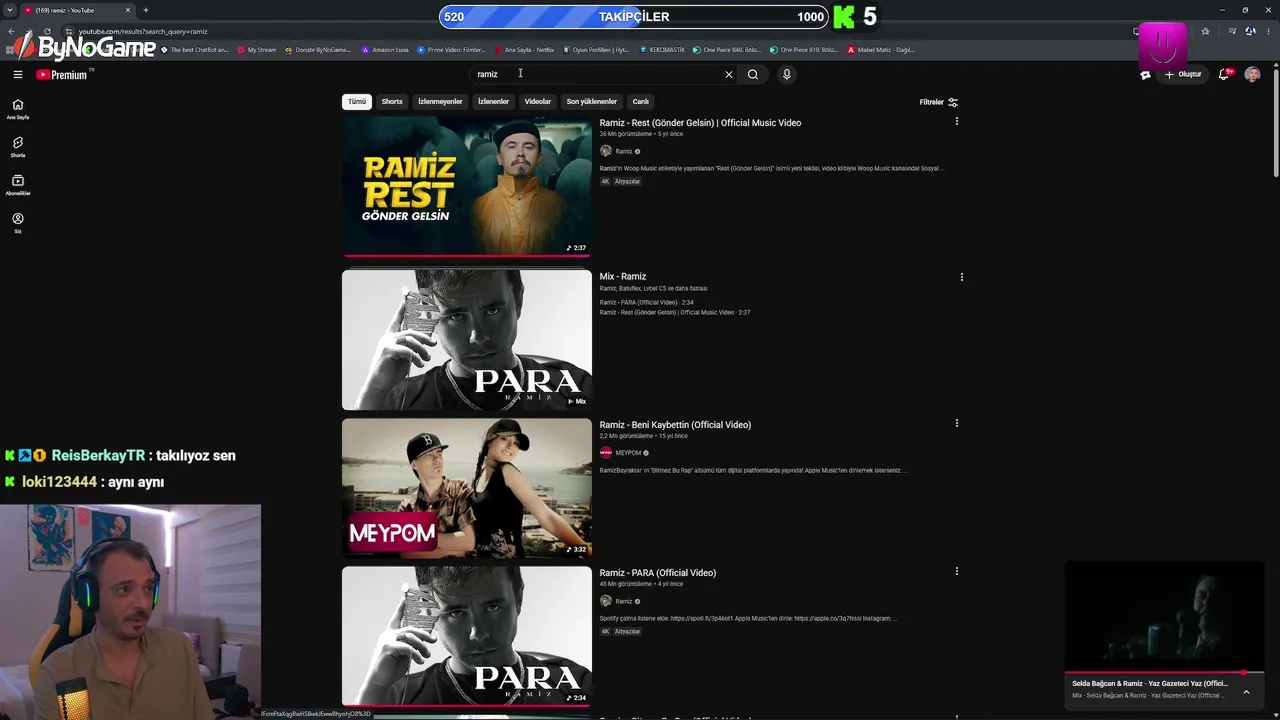Open the Ramiz Rest Gönder Gelsin thumbnail

467,186
